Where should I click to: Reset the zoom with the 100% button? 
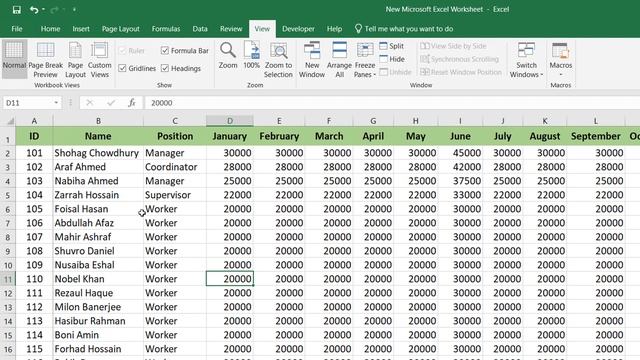pyautogui.click(x=251, y=55)
